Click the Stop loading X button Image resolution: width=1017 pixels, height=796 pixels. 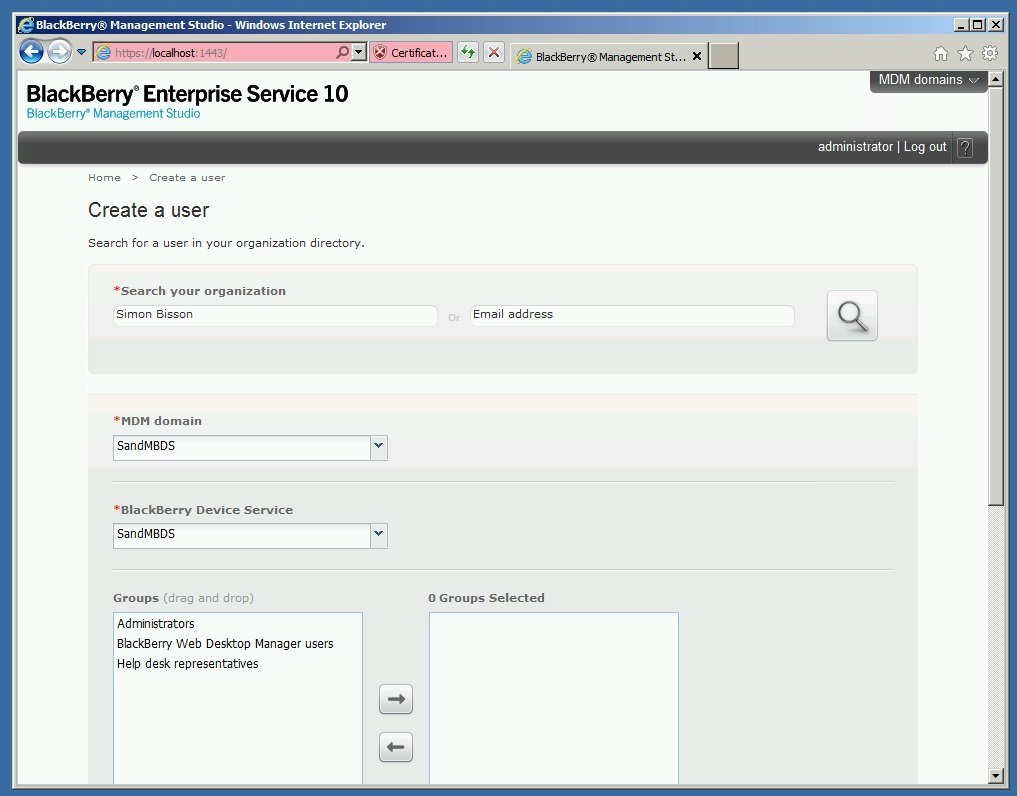coord(494,53)
